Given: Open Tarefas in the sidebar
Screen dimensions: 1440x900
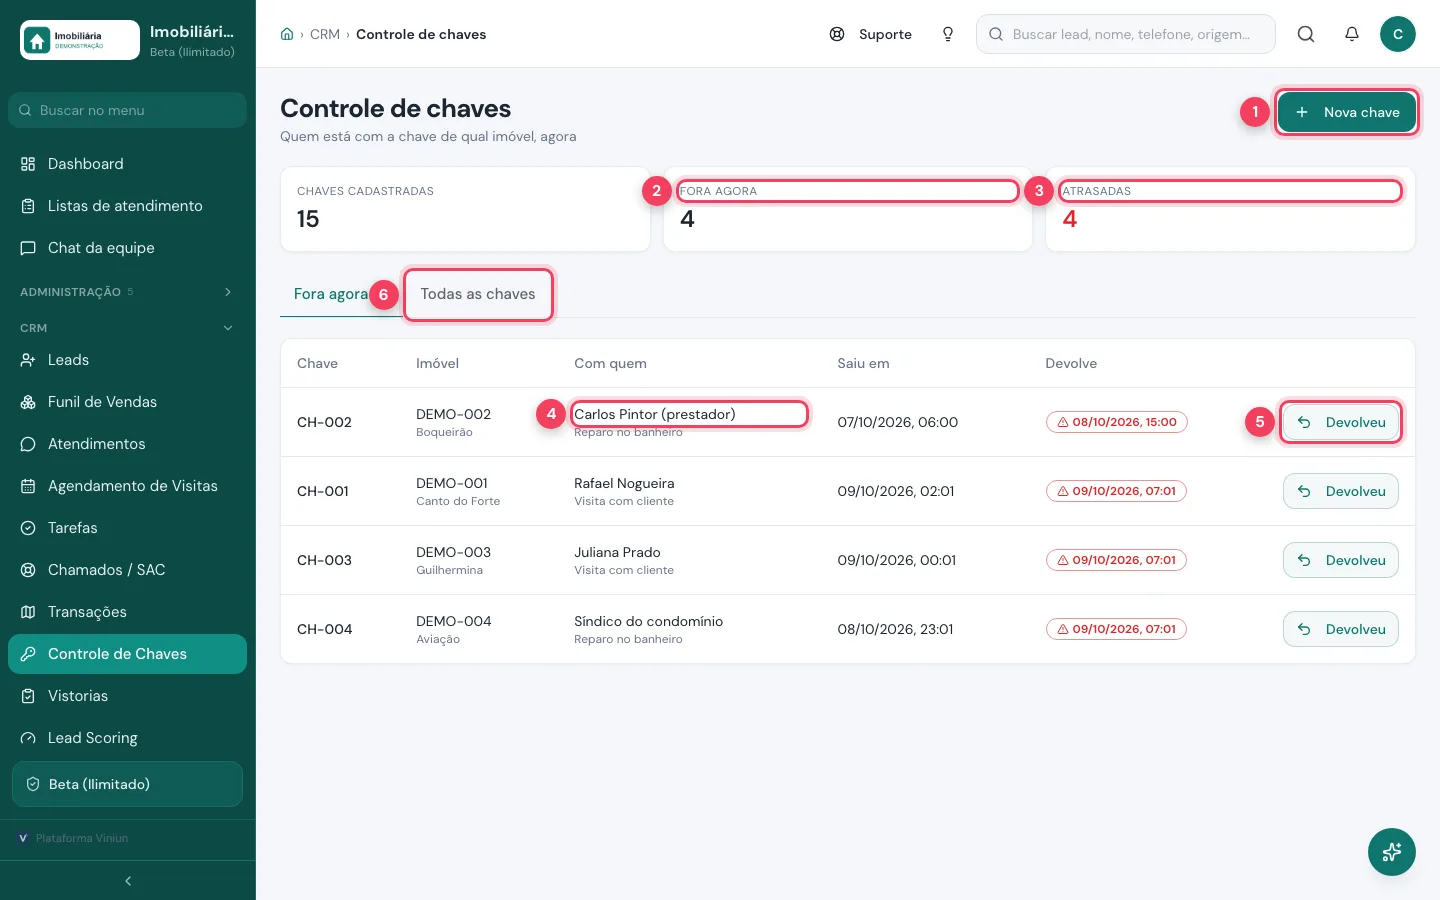Looking at the screenshot, I should 127,528.
